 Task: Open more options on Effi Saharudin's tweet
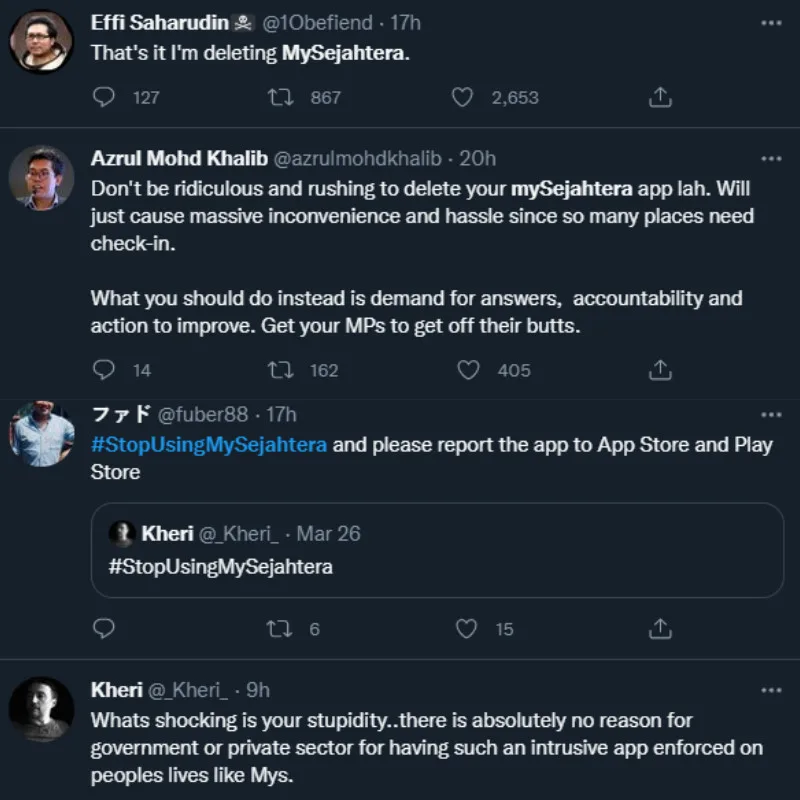pyautogui.click(x=771, y=23)
